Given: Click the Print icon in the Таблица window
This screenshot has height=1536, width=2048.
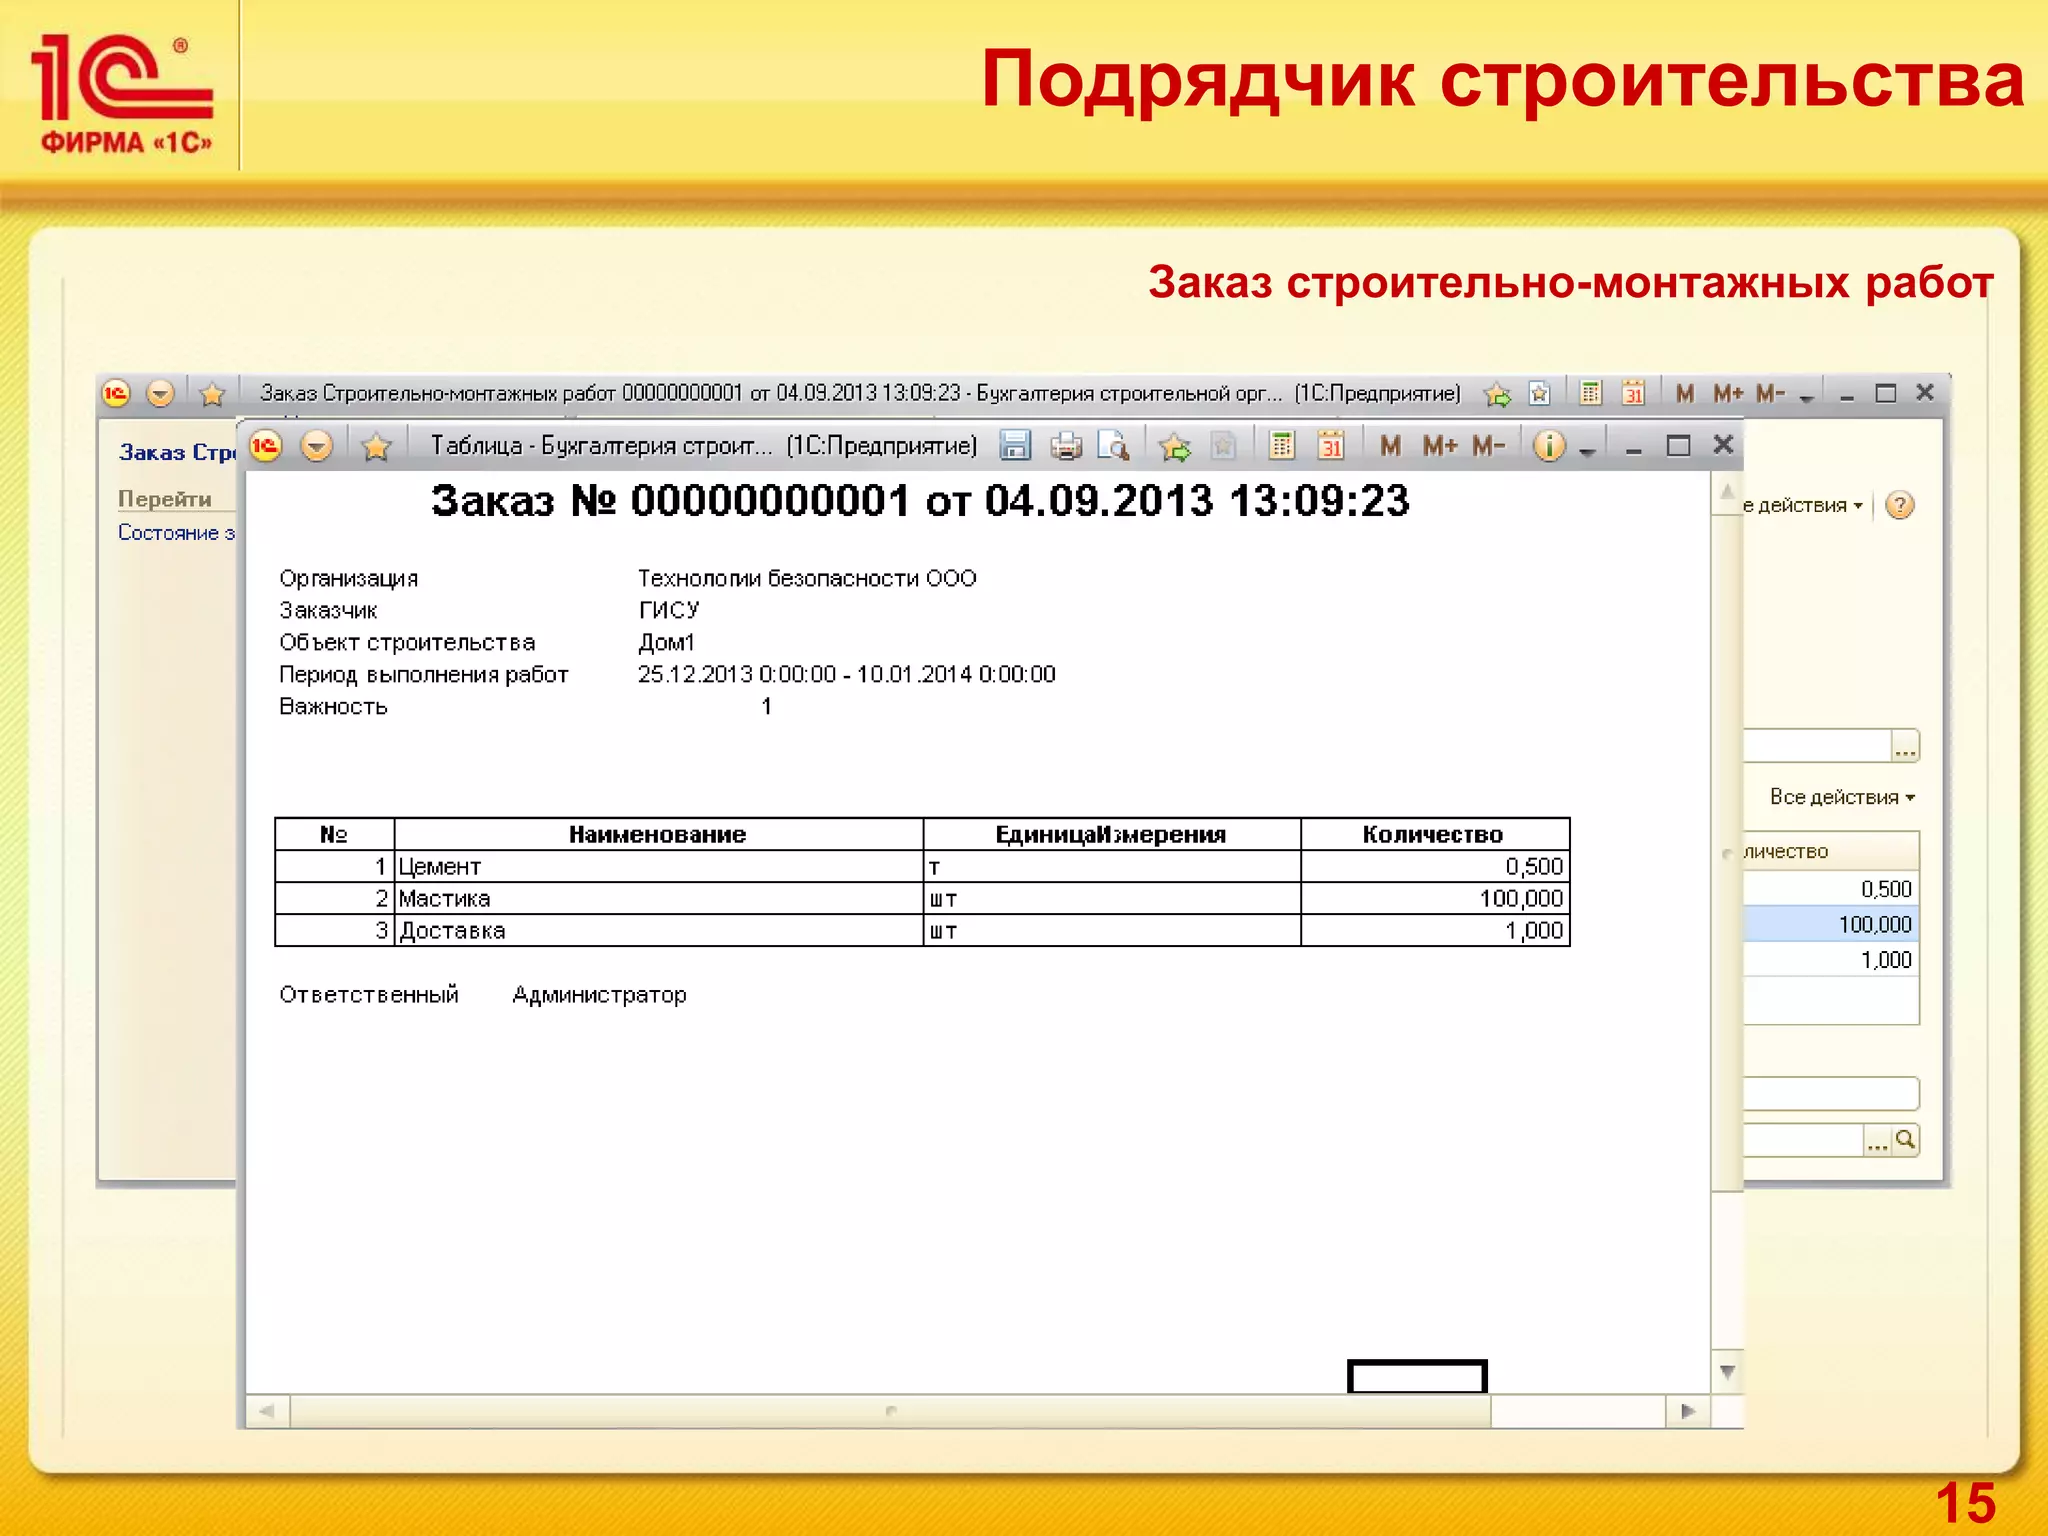Looking at the screenshot, I should tap(1065, 445).
